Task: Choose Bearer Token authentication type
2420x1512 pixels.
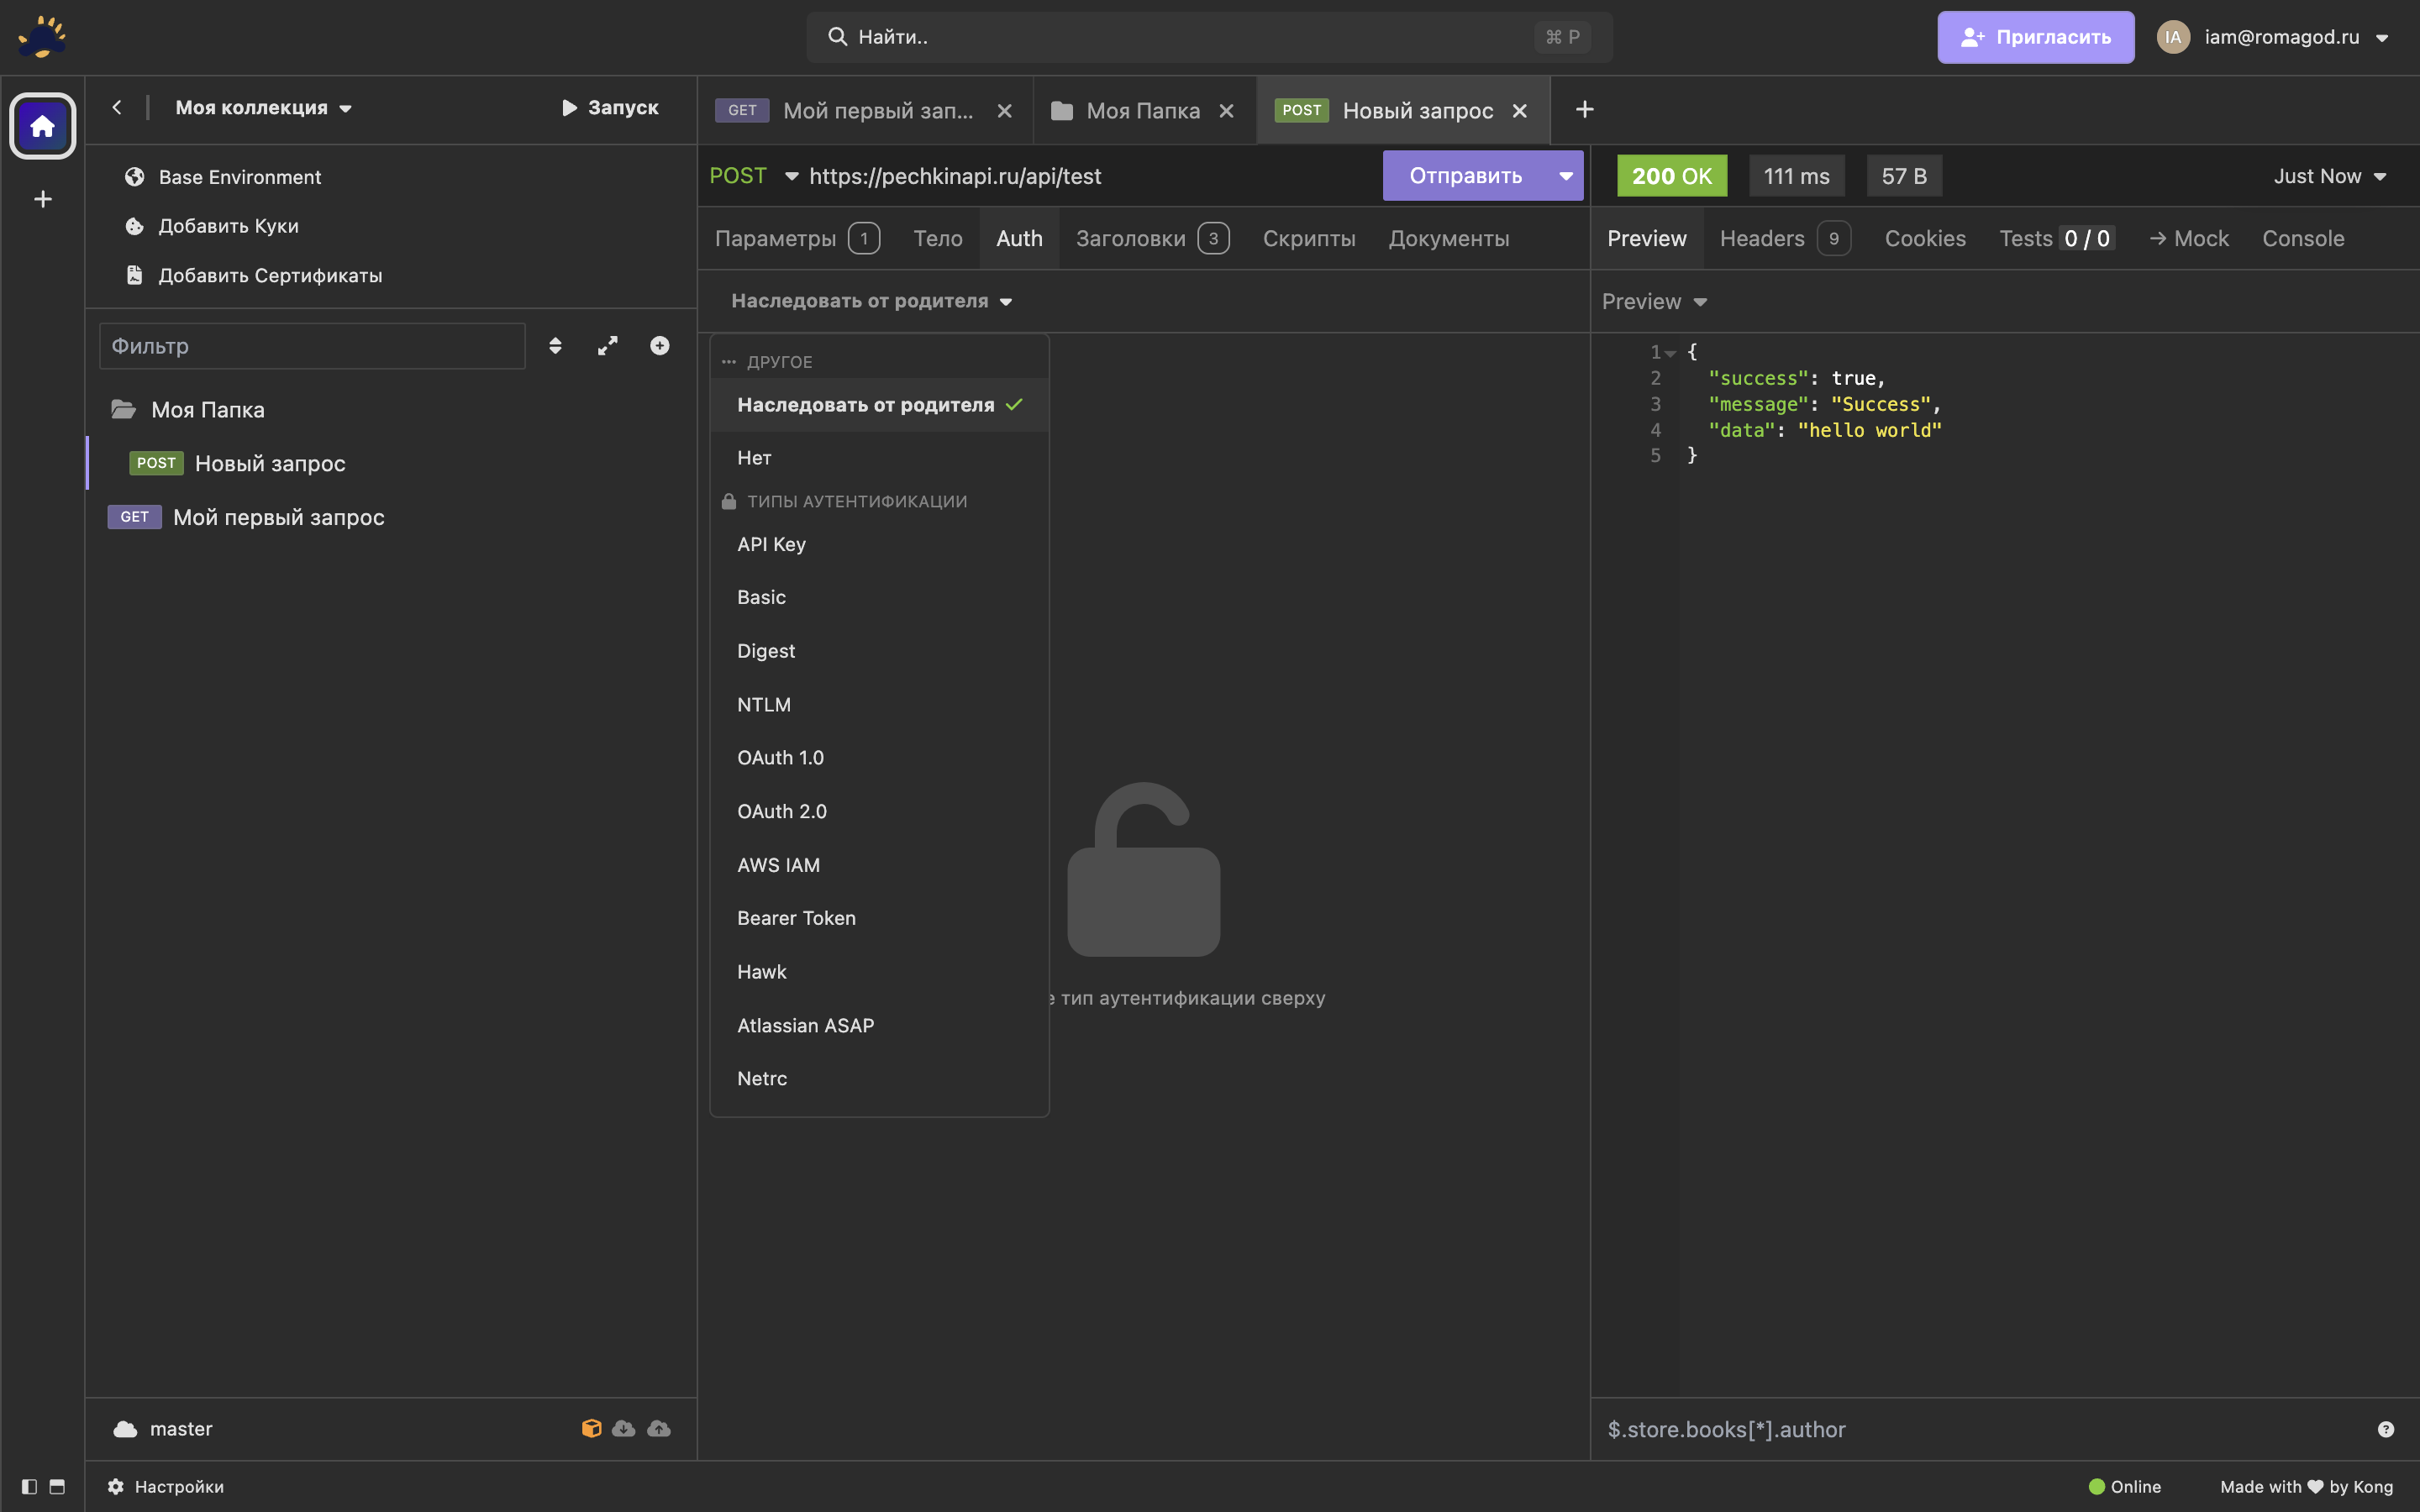Action: (796, 918)
